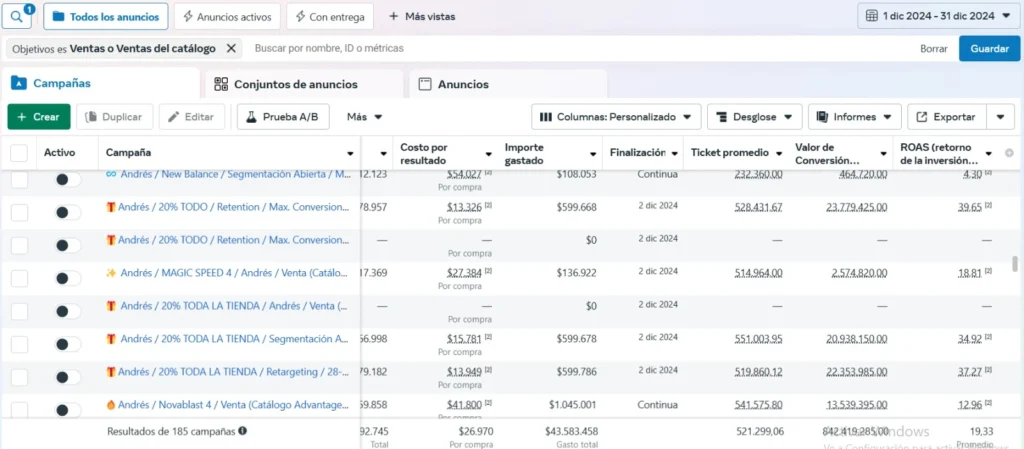Open the Con entrega view
Screen dimensions: 1024x449
[x=330, y=16]
